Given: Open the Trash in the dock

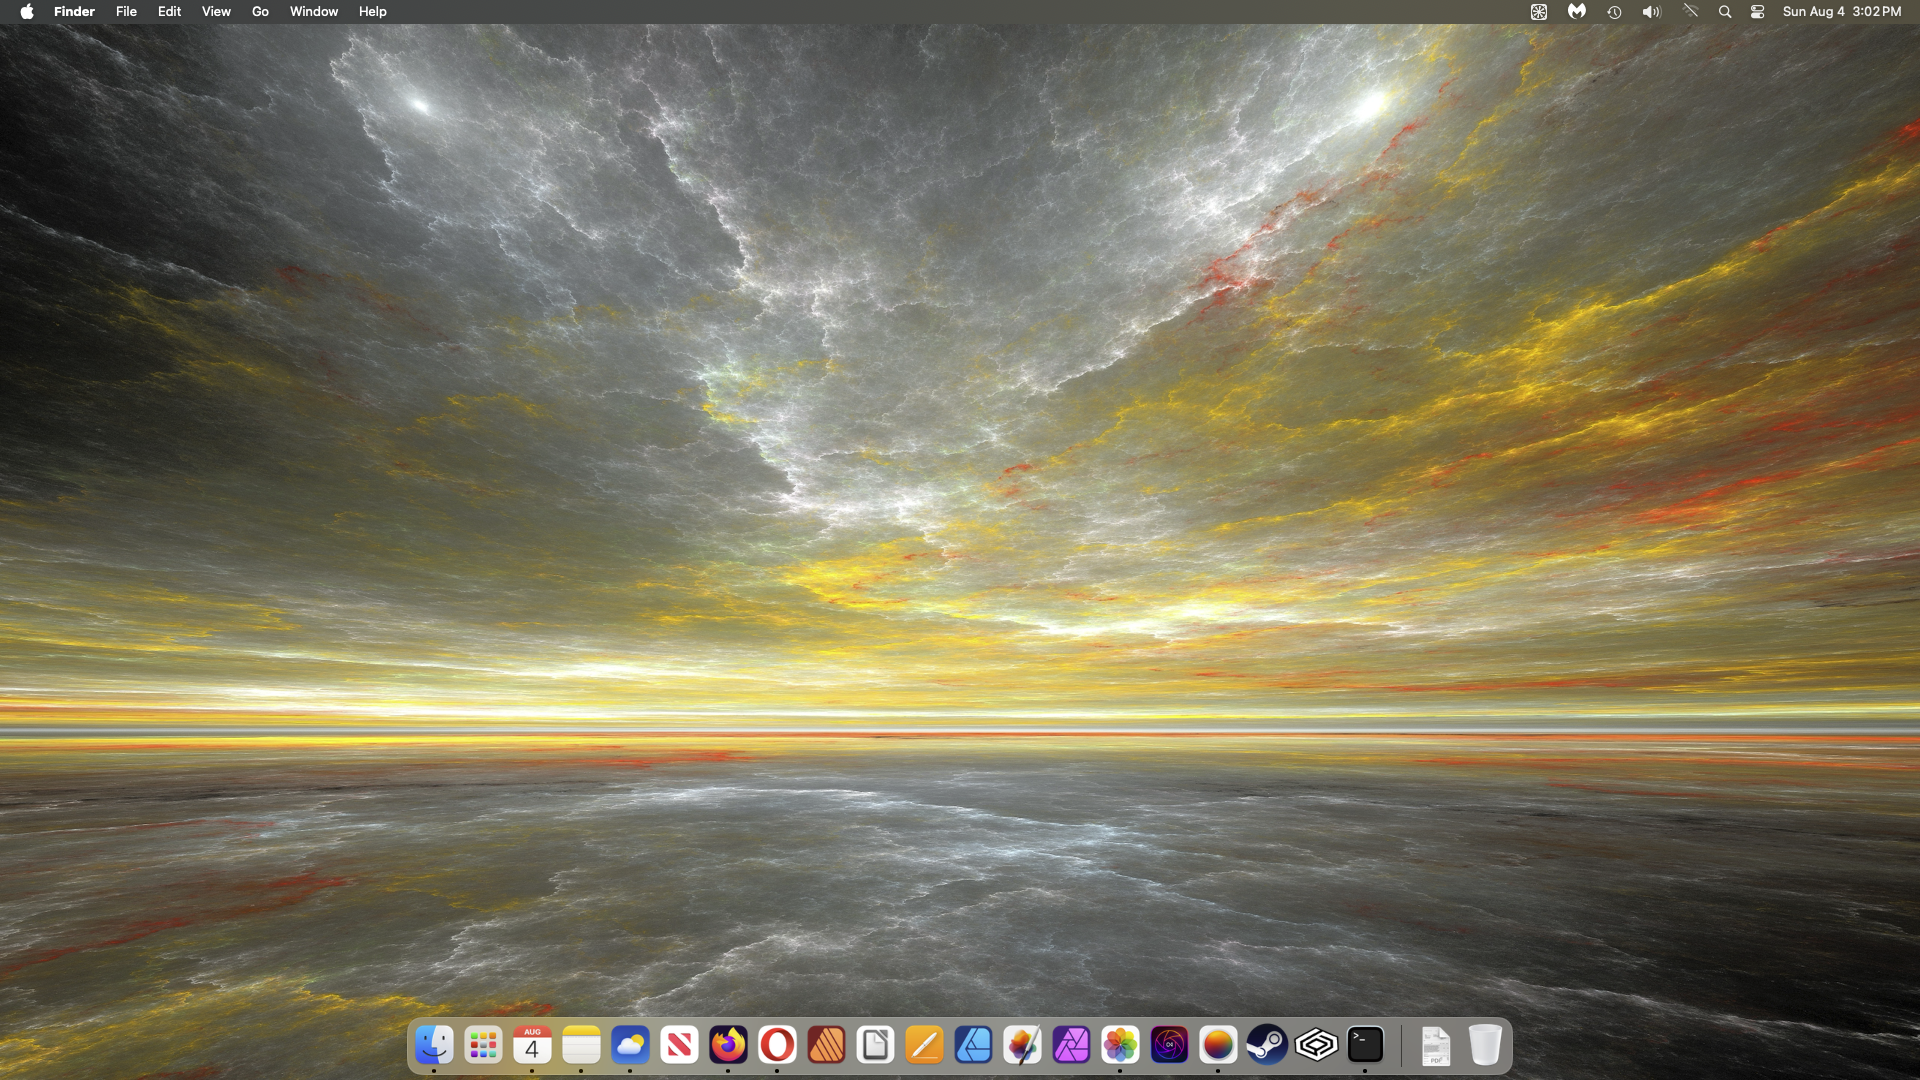Looking at the screenshot, I should pos(1485,1045).
